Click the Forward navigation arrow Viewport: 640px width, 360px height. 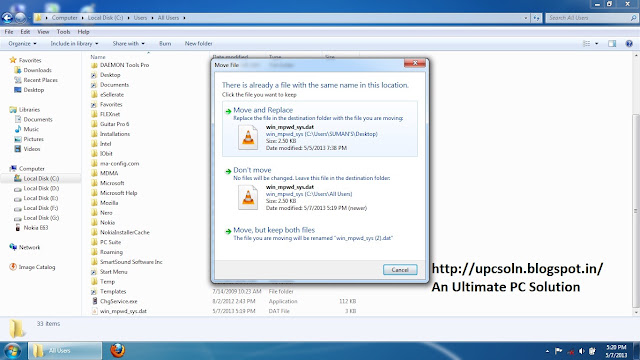pyautogui.click(x=20, y=18)
